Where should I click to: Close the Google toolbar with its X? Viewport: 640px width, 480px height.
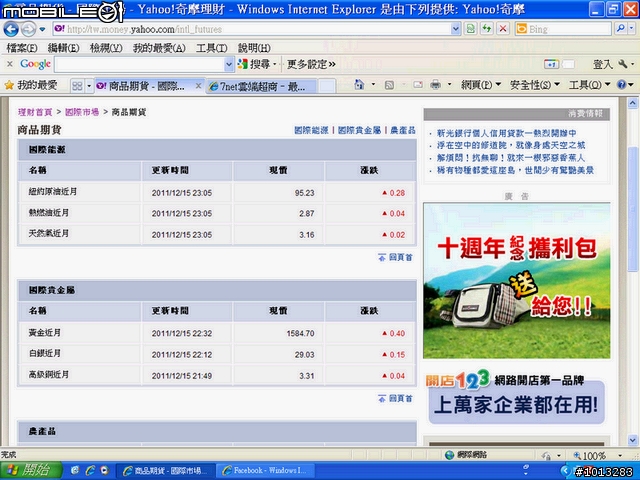click(x=10, y=64)
